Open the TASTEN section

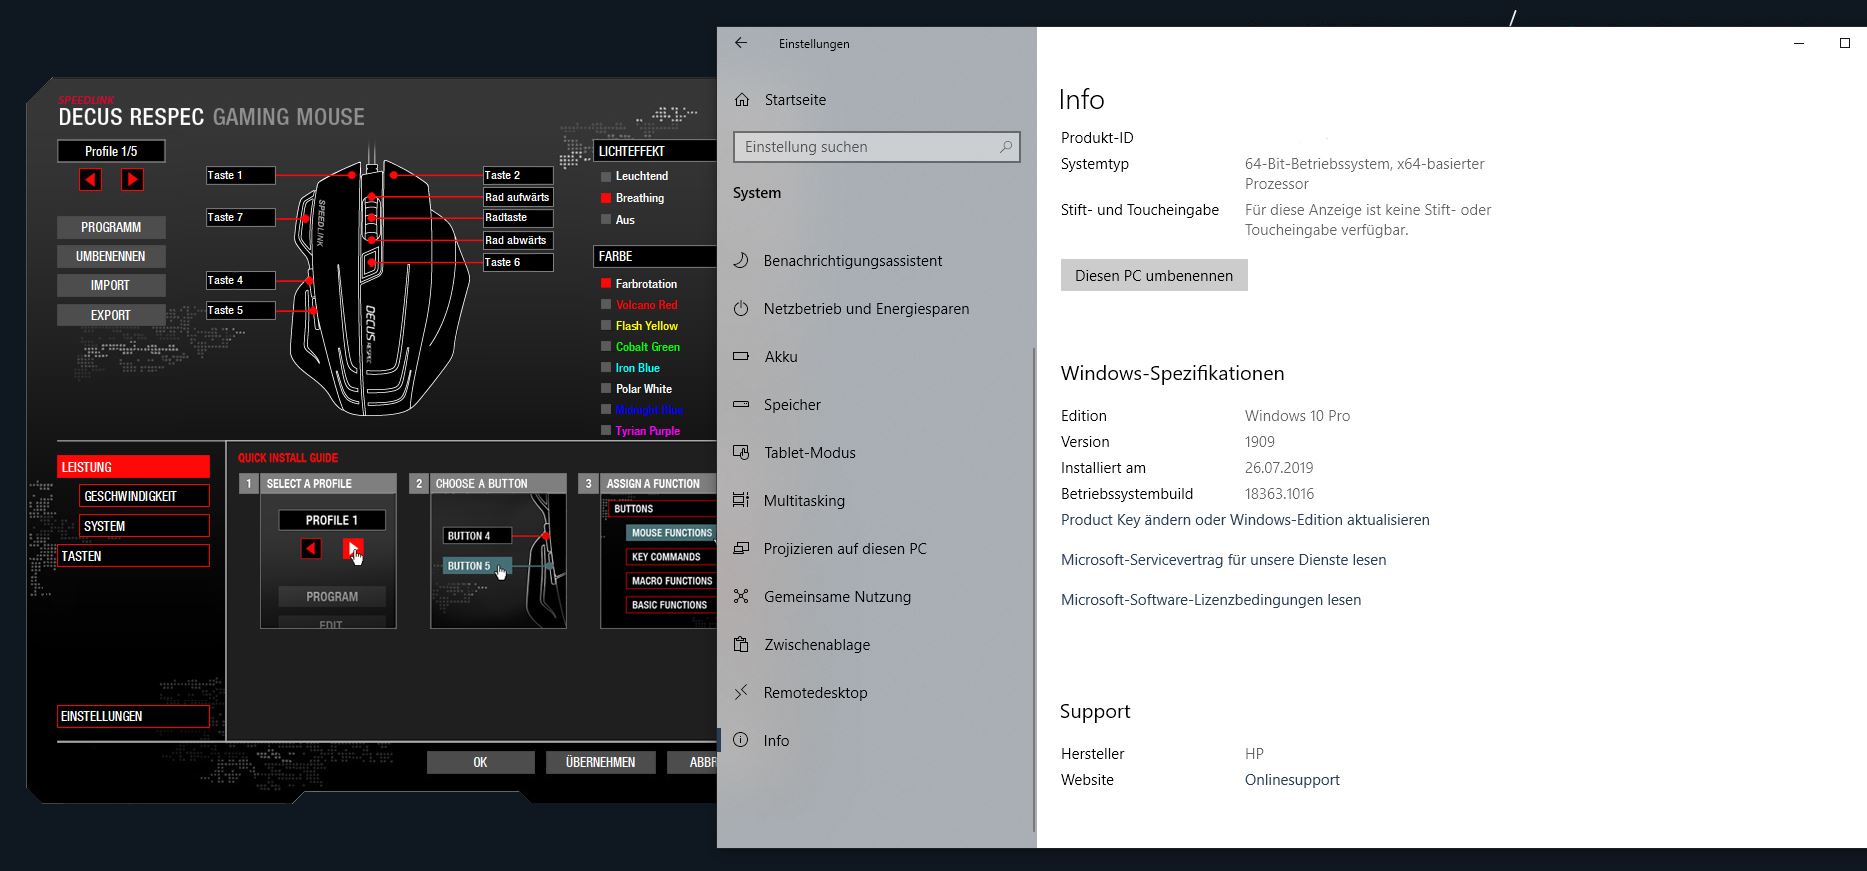[x=133, y=556]
